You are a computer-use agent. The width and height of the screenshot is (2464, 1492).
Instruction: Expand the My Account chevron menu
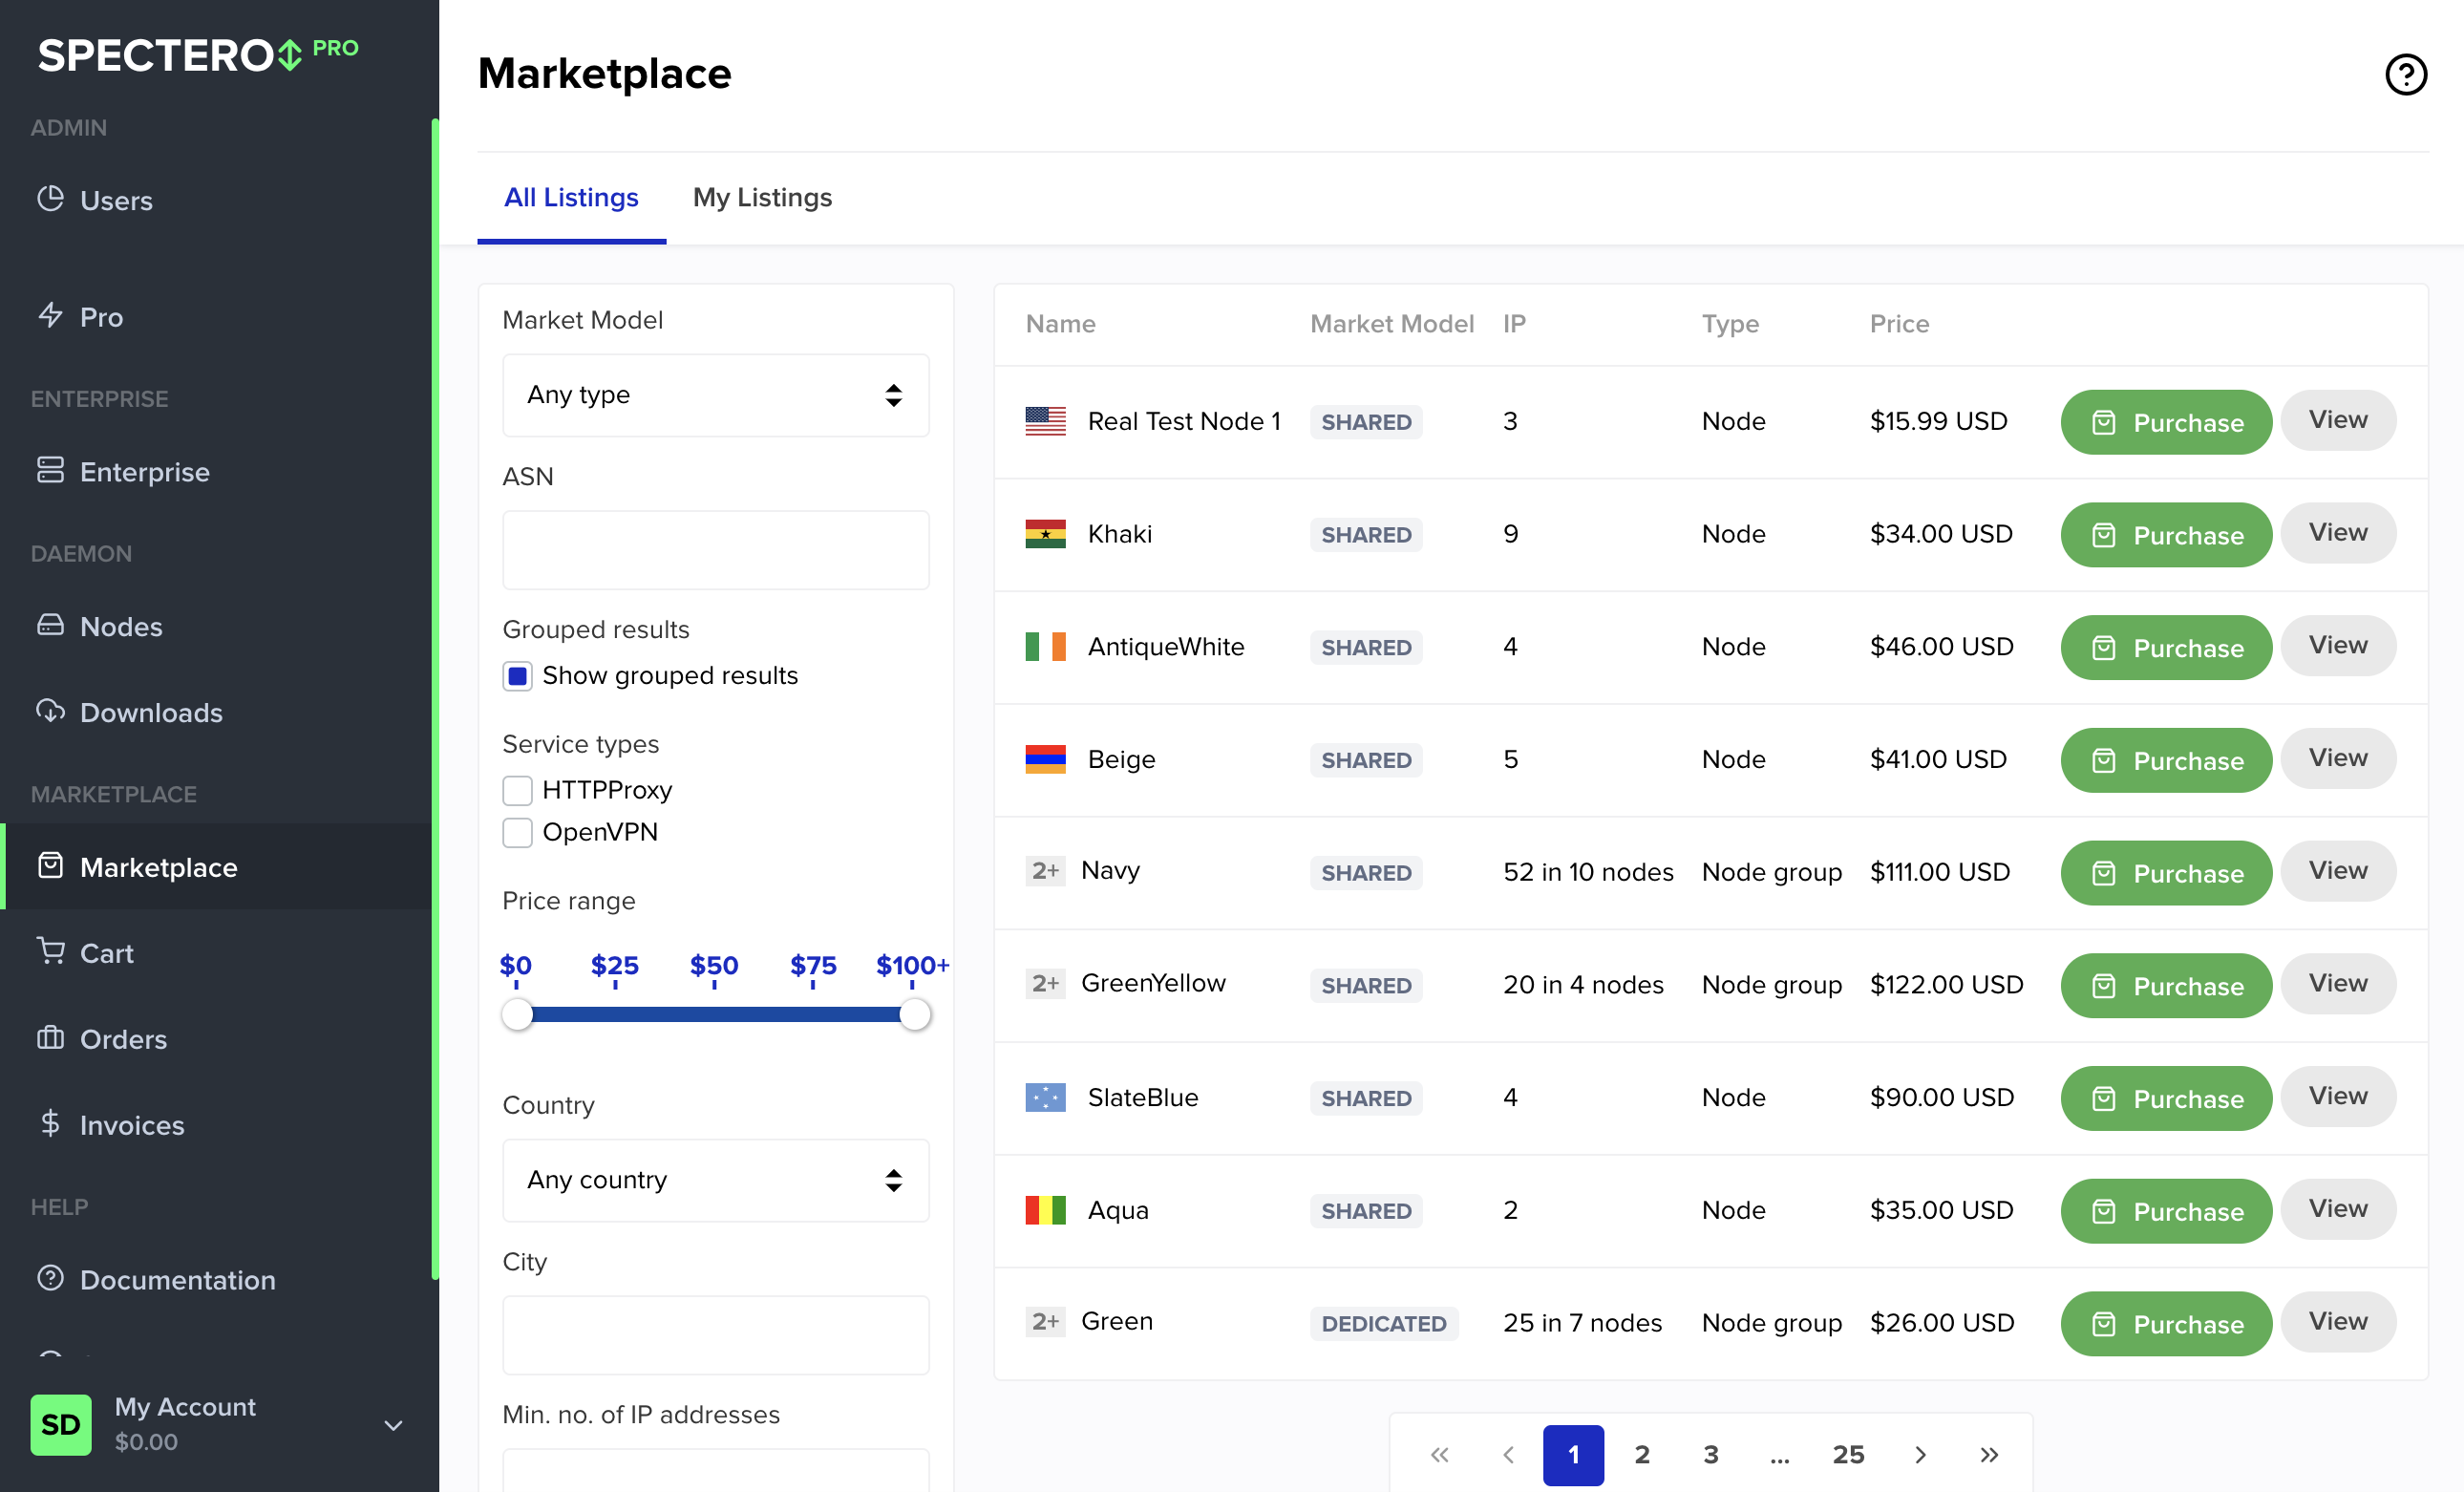393,1425
